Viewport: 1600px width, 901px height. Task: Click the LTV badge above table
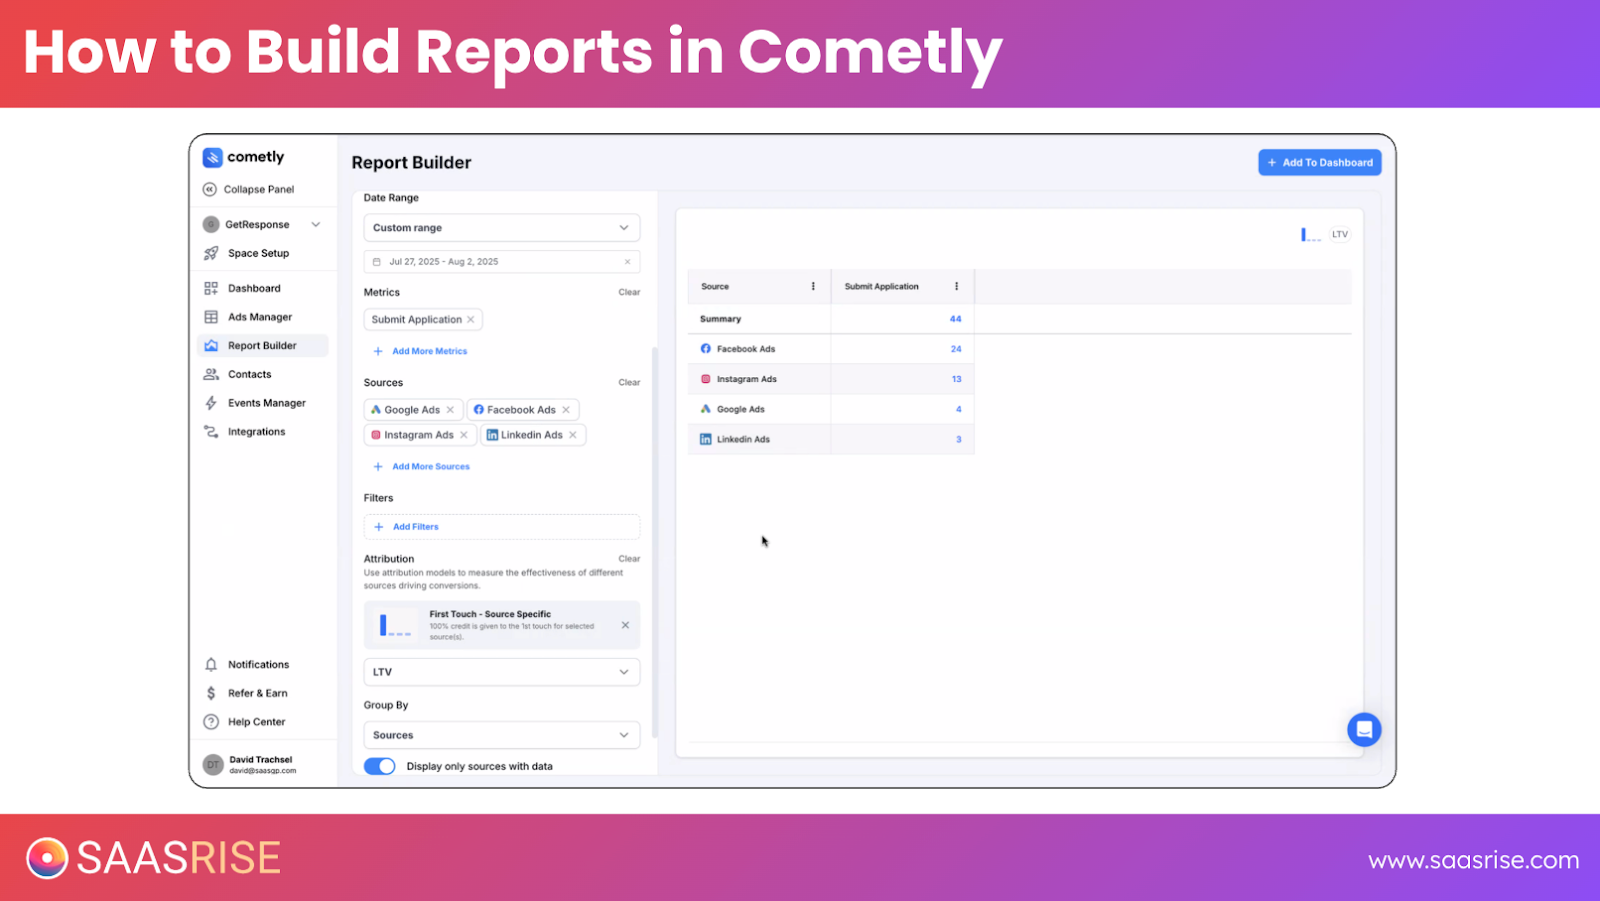click(1340, 234)
